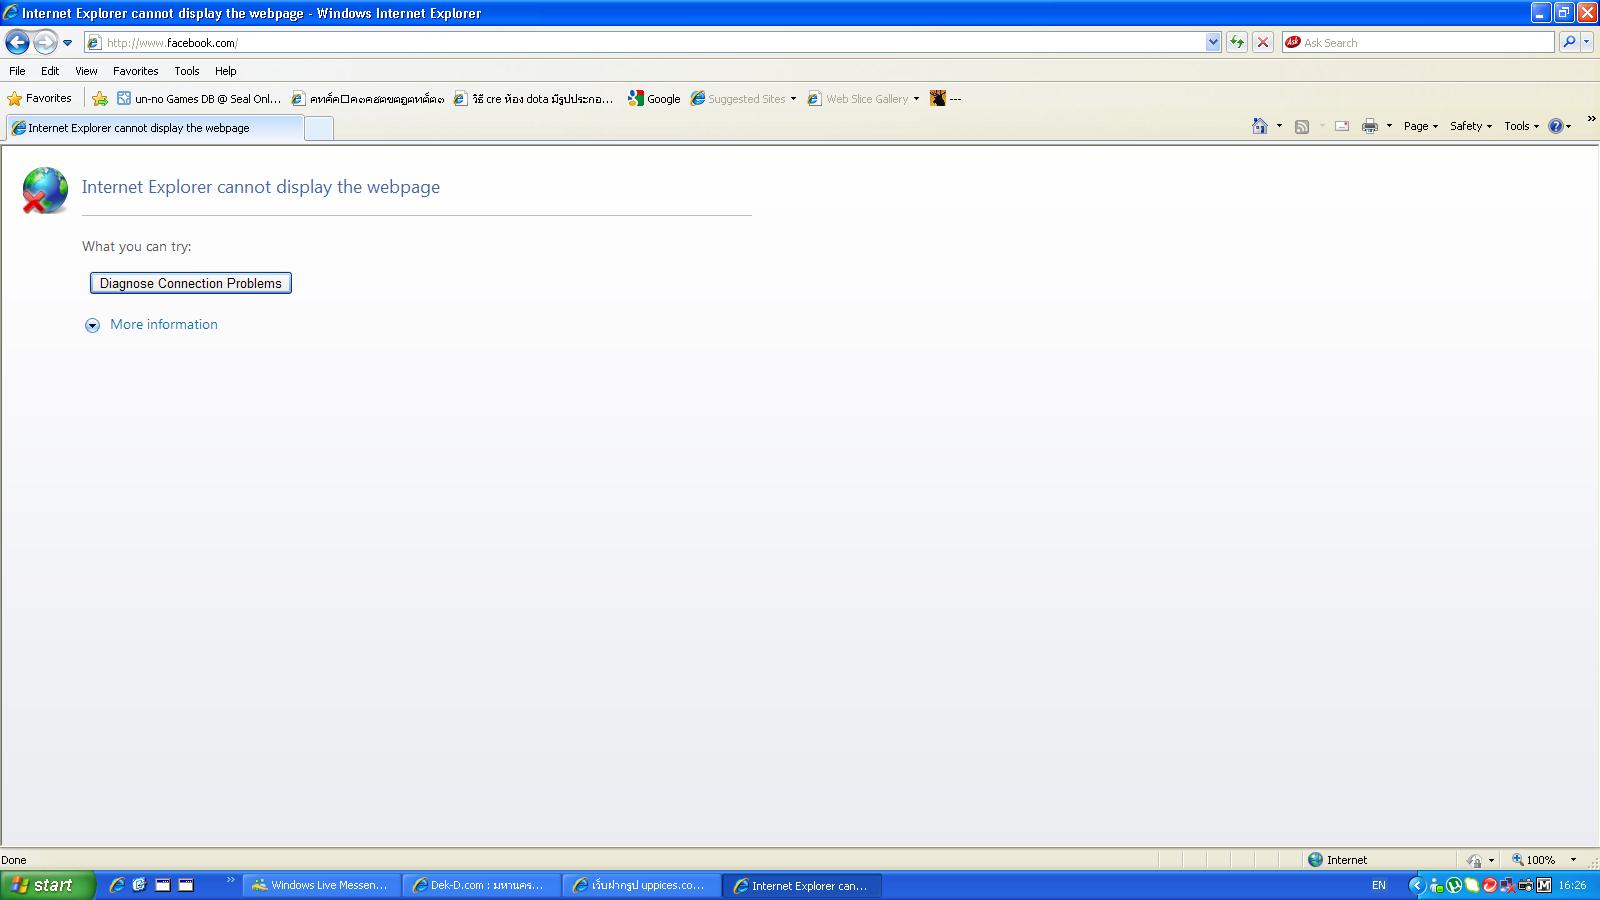
Task: Click the Add to Favorites Bar icon
Action: click(100, 98)
